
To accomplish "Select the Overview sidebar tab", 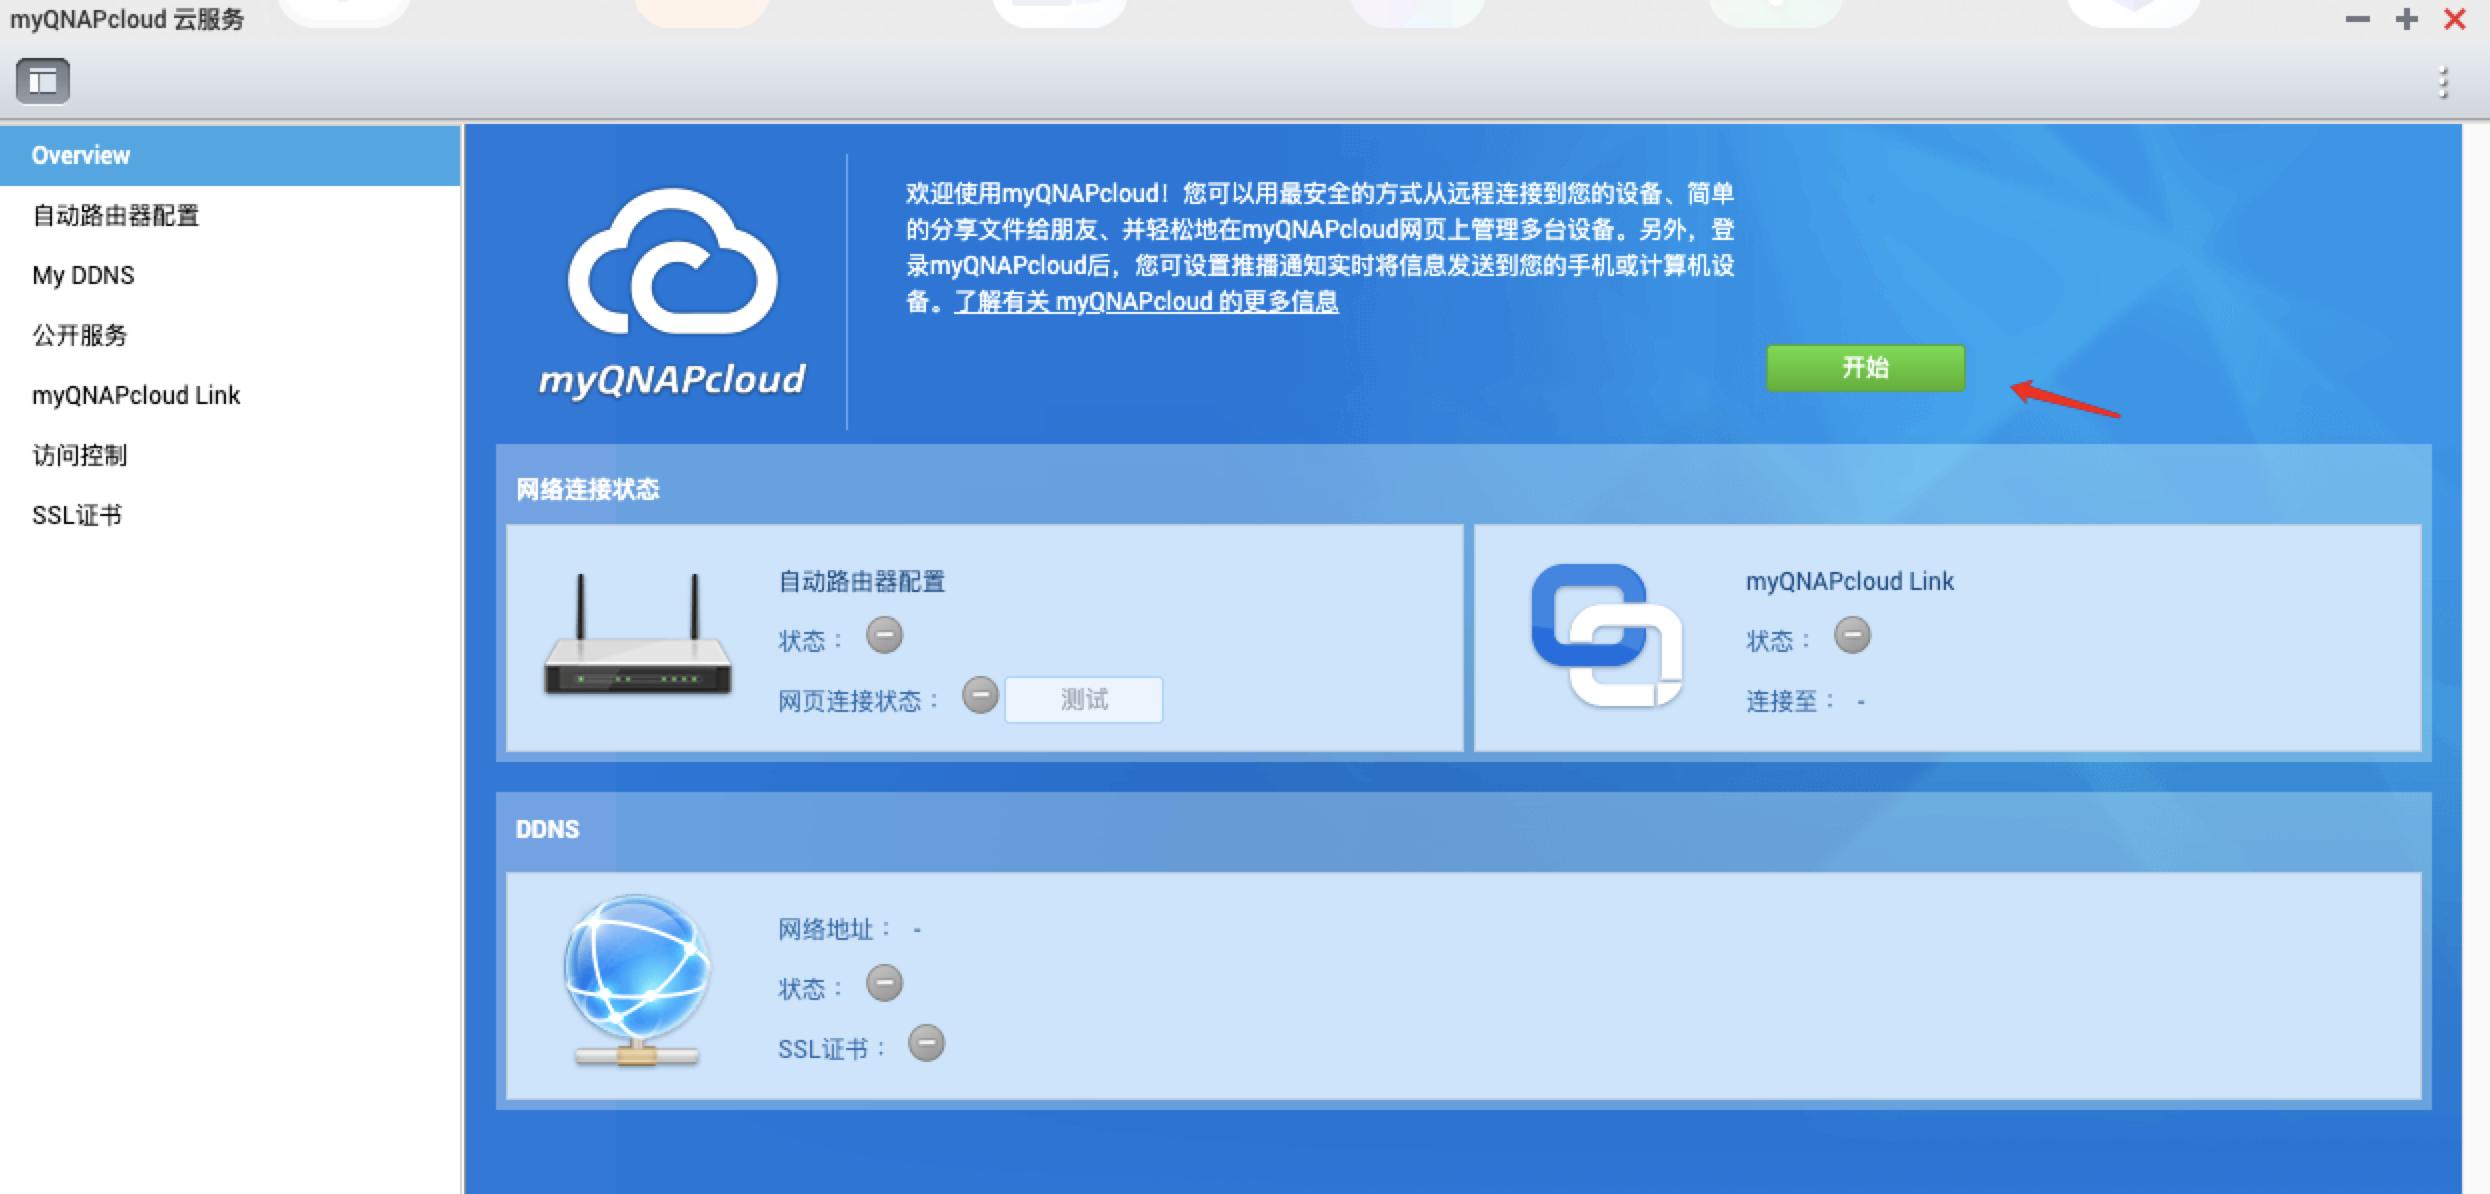I will 81,154.
